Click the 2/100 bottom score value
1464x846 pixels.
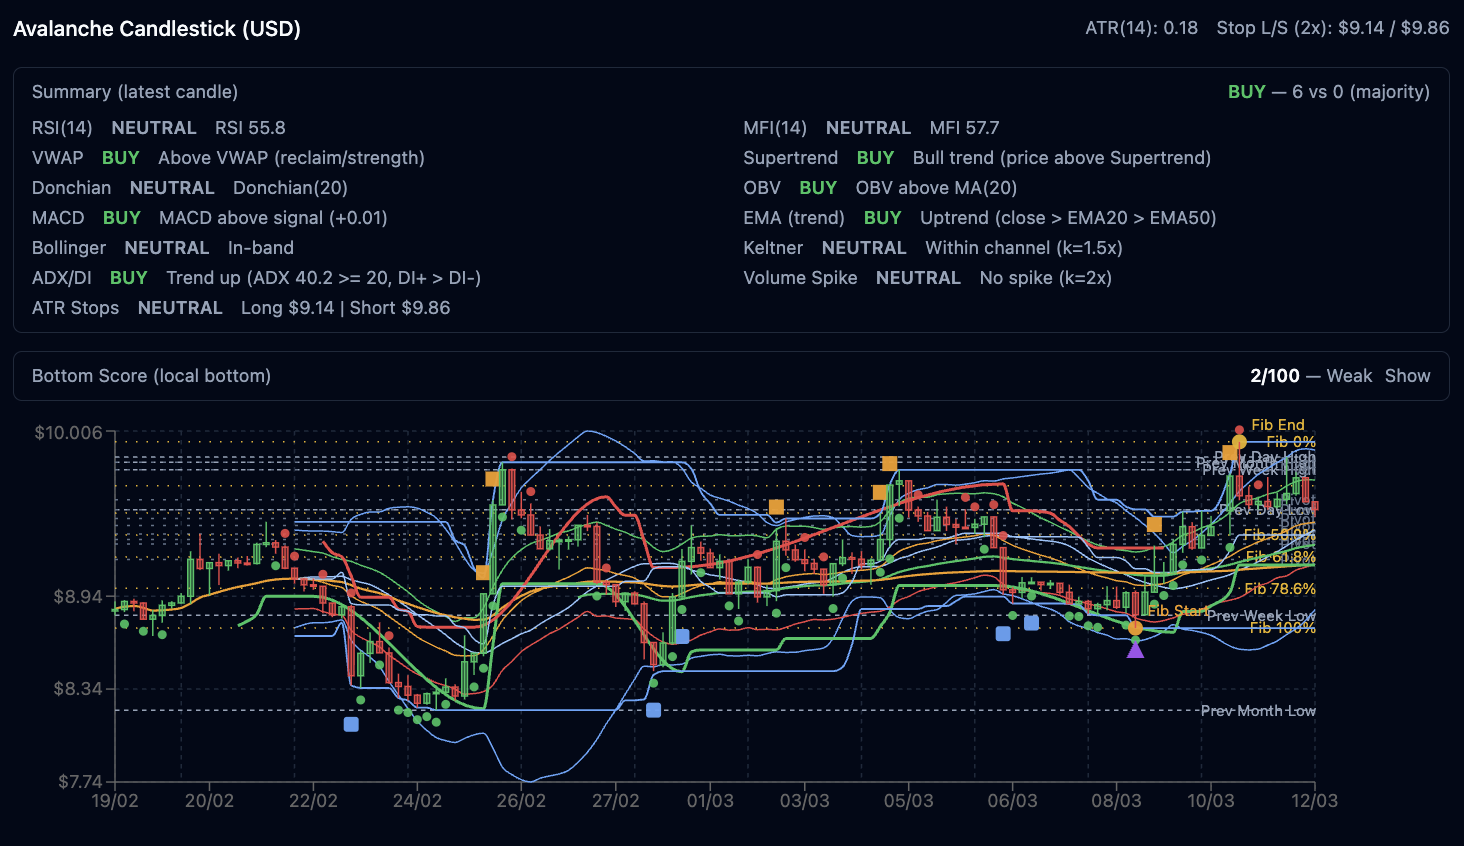tap(1274, 376)
